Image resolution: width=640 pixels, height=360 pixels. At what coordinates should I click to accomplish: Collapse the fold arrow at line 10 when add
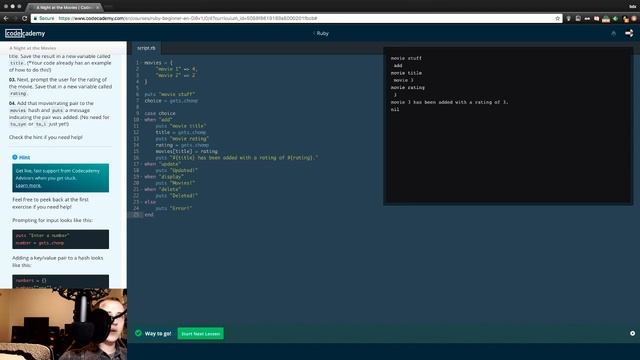(x=141, y=120)
